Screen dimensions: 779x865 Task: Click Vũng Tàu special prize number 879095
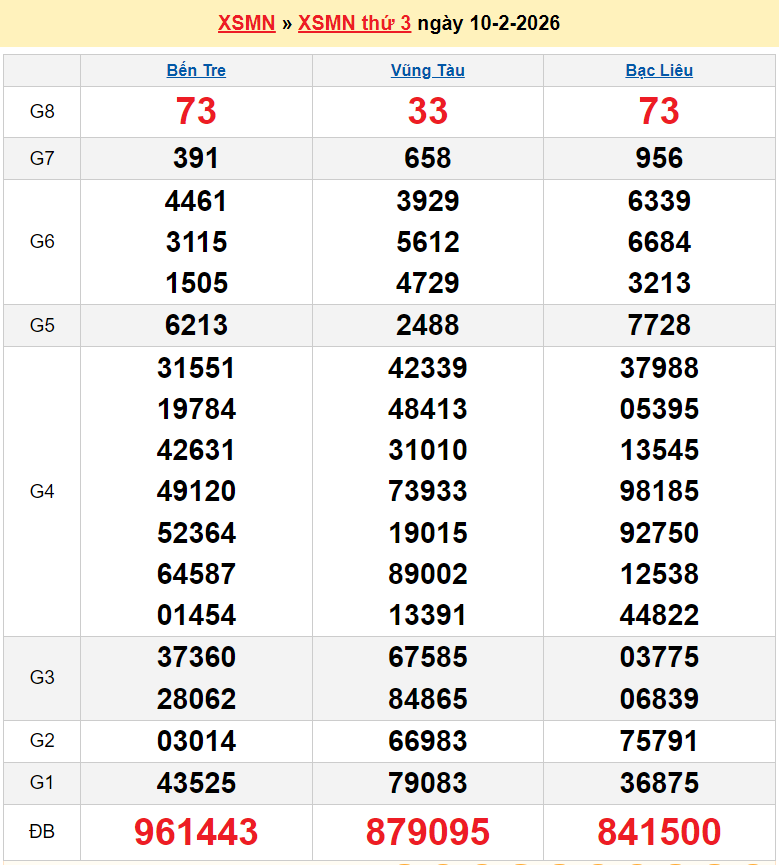427,832
